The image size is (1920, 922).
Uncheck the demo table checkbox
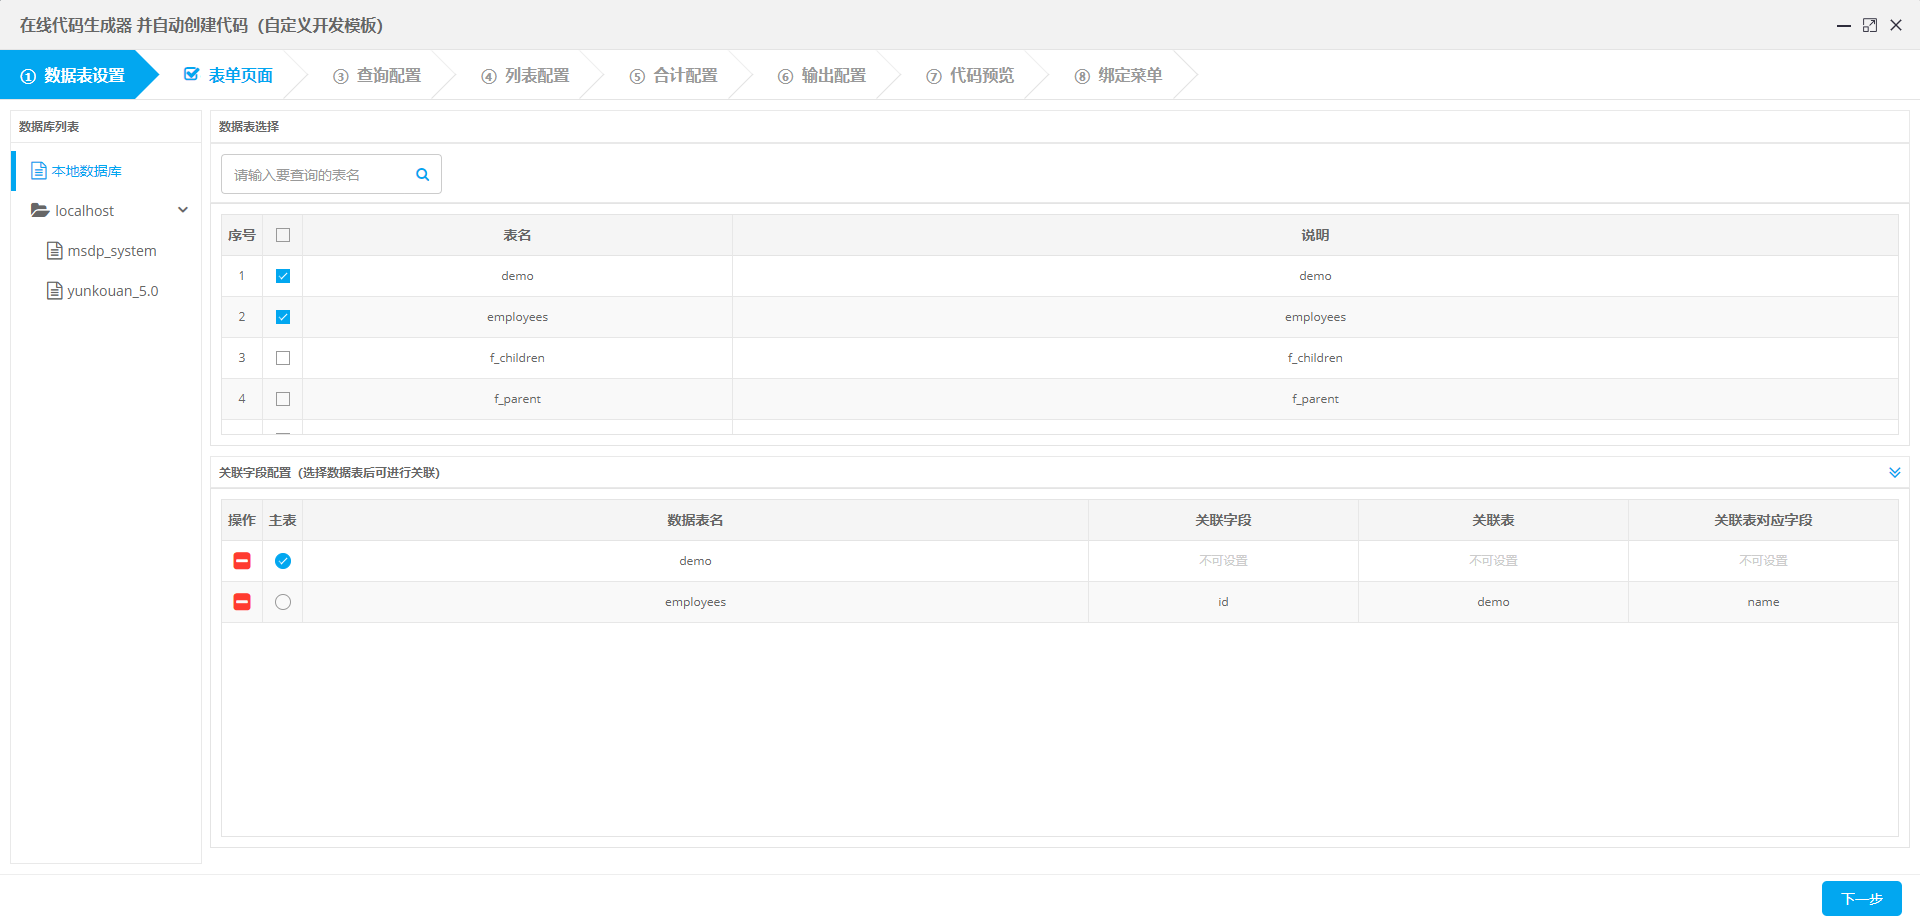[283, 276]
